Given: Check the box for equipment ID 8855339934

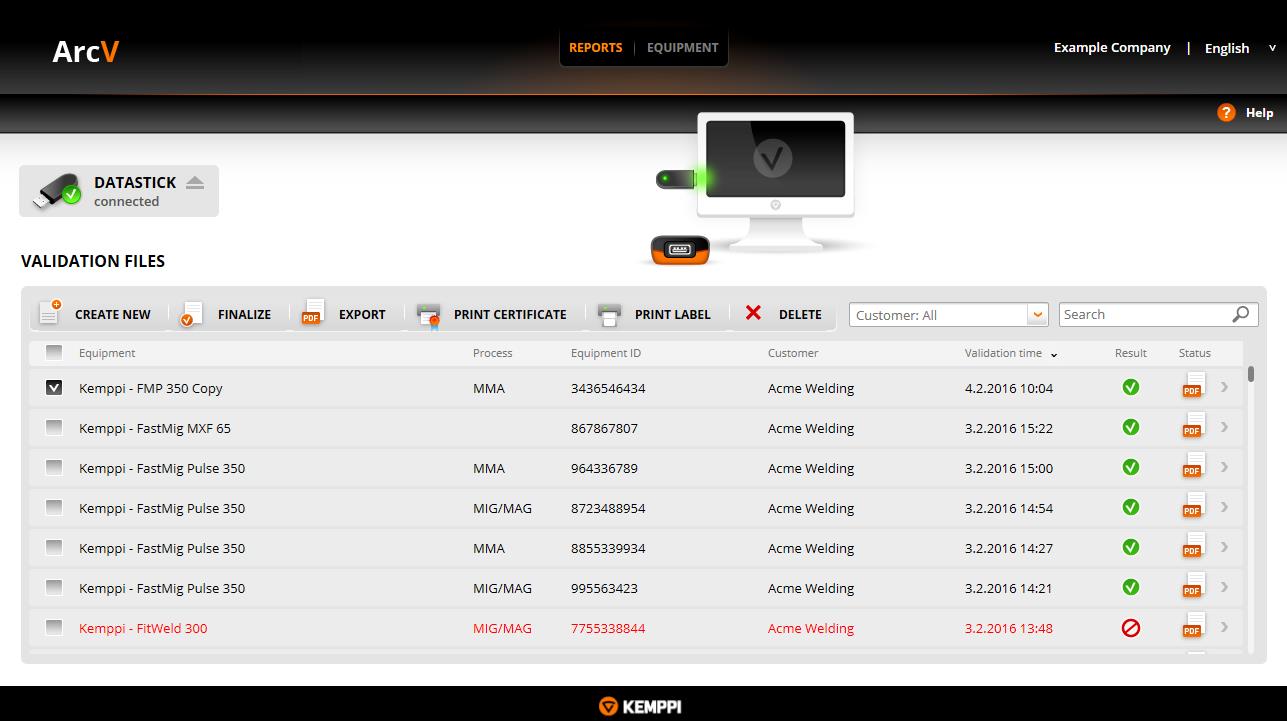Looking at the screenshot, I should pos(54,547).
